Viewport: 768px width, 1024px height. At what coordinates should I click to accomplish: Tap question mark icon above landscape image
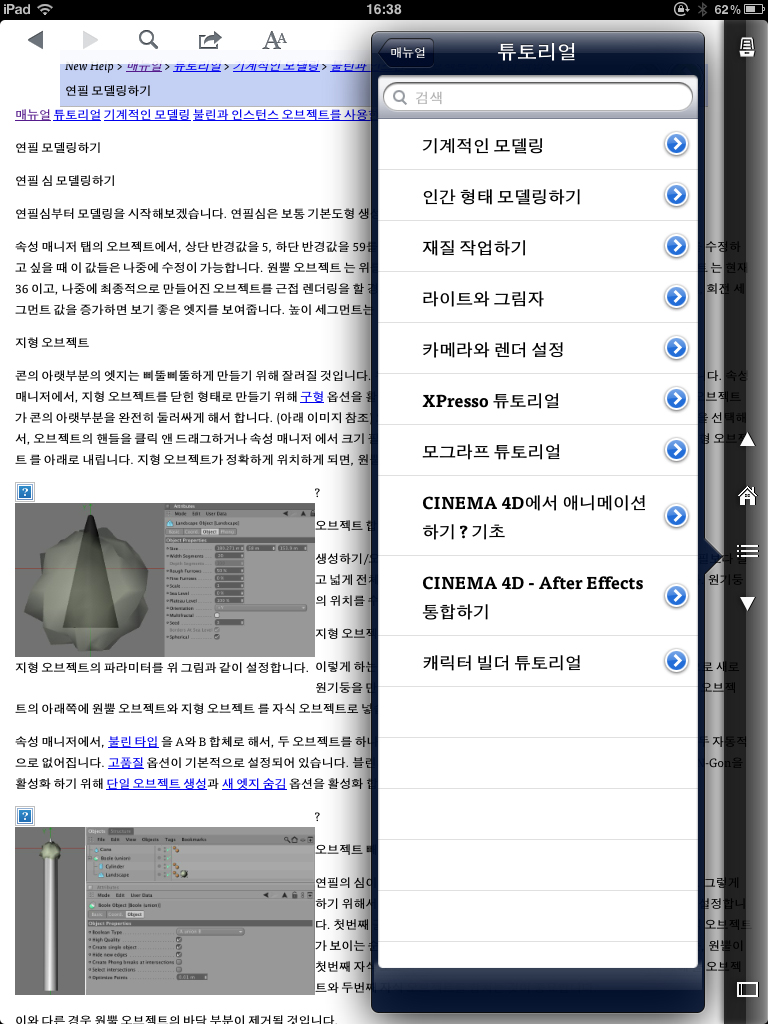25,492
